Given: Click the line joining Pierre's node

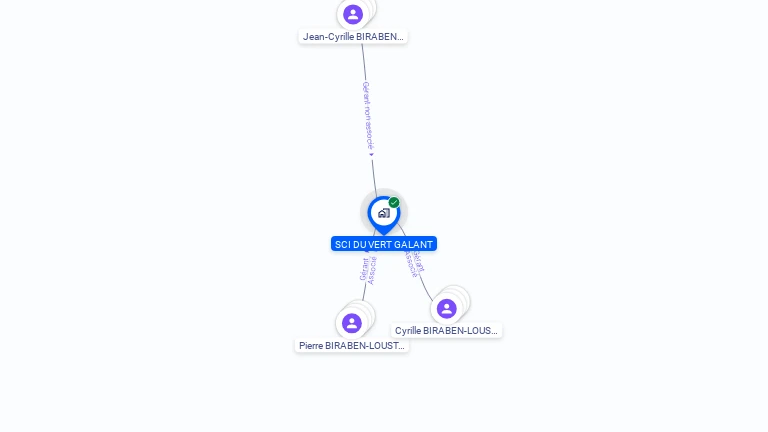Looking at the screenshot, I should [364, 292].
